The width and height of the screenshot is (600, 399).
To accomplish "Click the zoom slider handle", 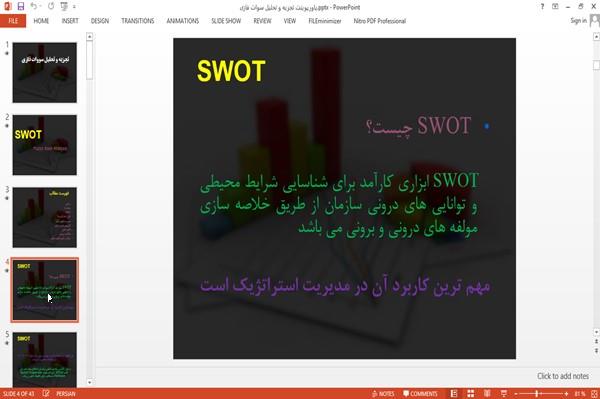I will pyautogui.click(x=537, y=394).
